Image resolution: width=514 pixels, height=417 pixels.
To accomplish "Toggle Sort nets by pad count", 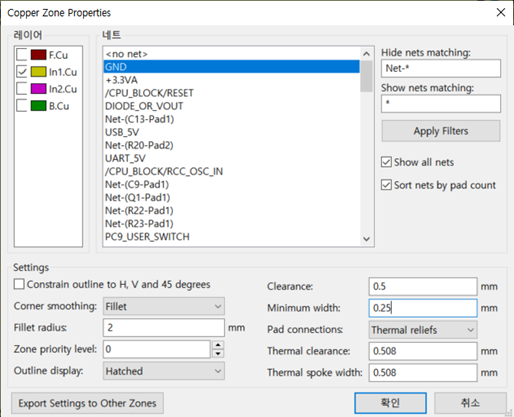I will [386, 185].
